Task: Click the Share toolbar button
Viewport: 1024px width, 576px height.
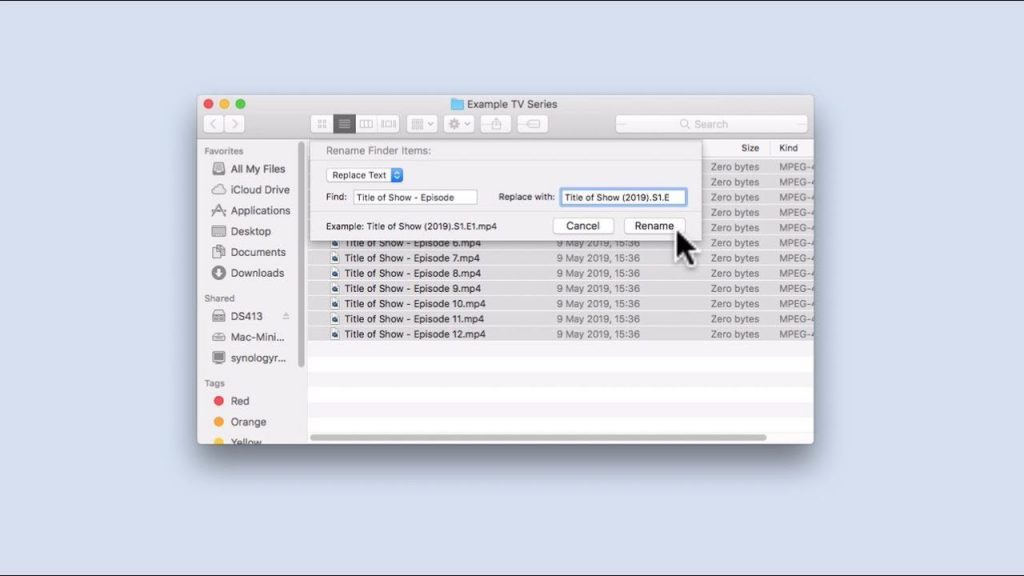Action: (x=496, y=123)
